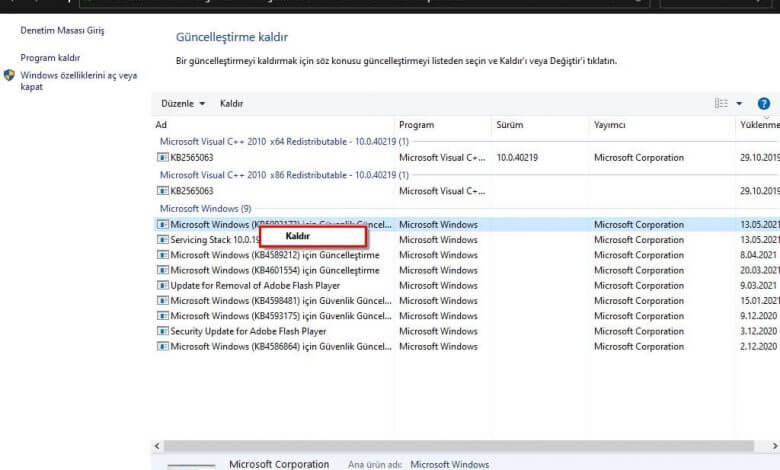Click the icon of the highlighted Microsoft Windows update
The image size is (780, 470).
click(162, 224)
